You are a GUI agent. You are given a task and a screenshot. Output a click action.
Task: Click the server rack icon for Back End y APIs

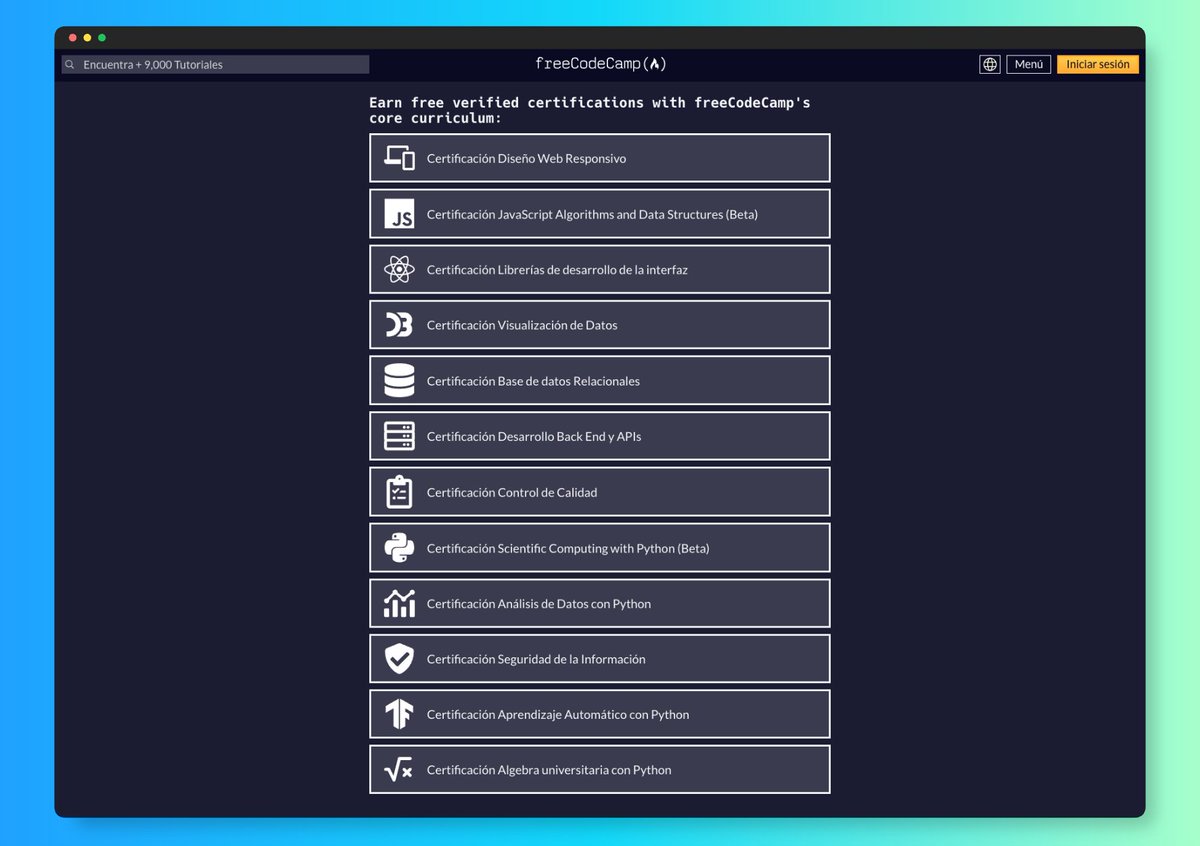pyautogui.click(x=399, y=436)
